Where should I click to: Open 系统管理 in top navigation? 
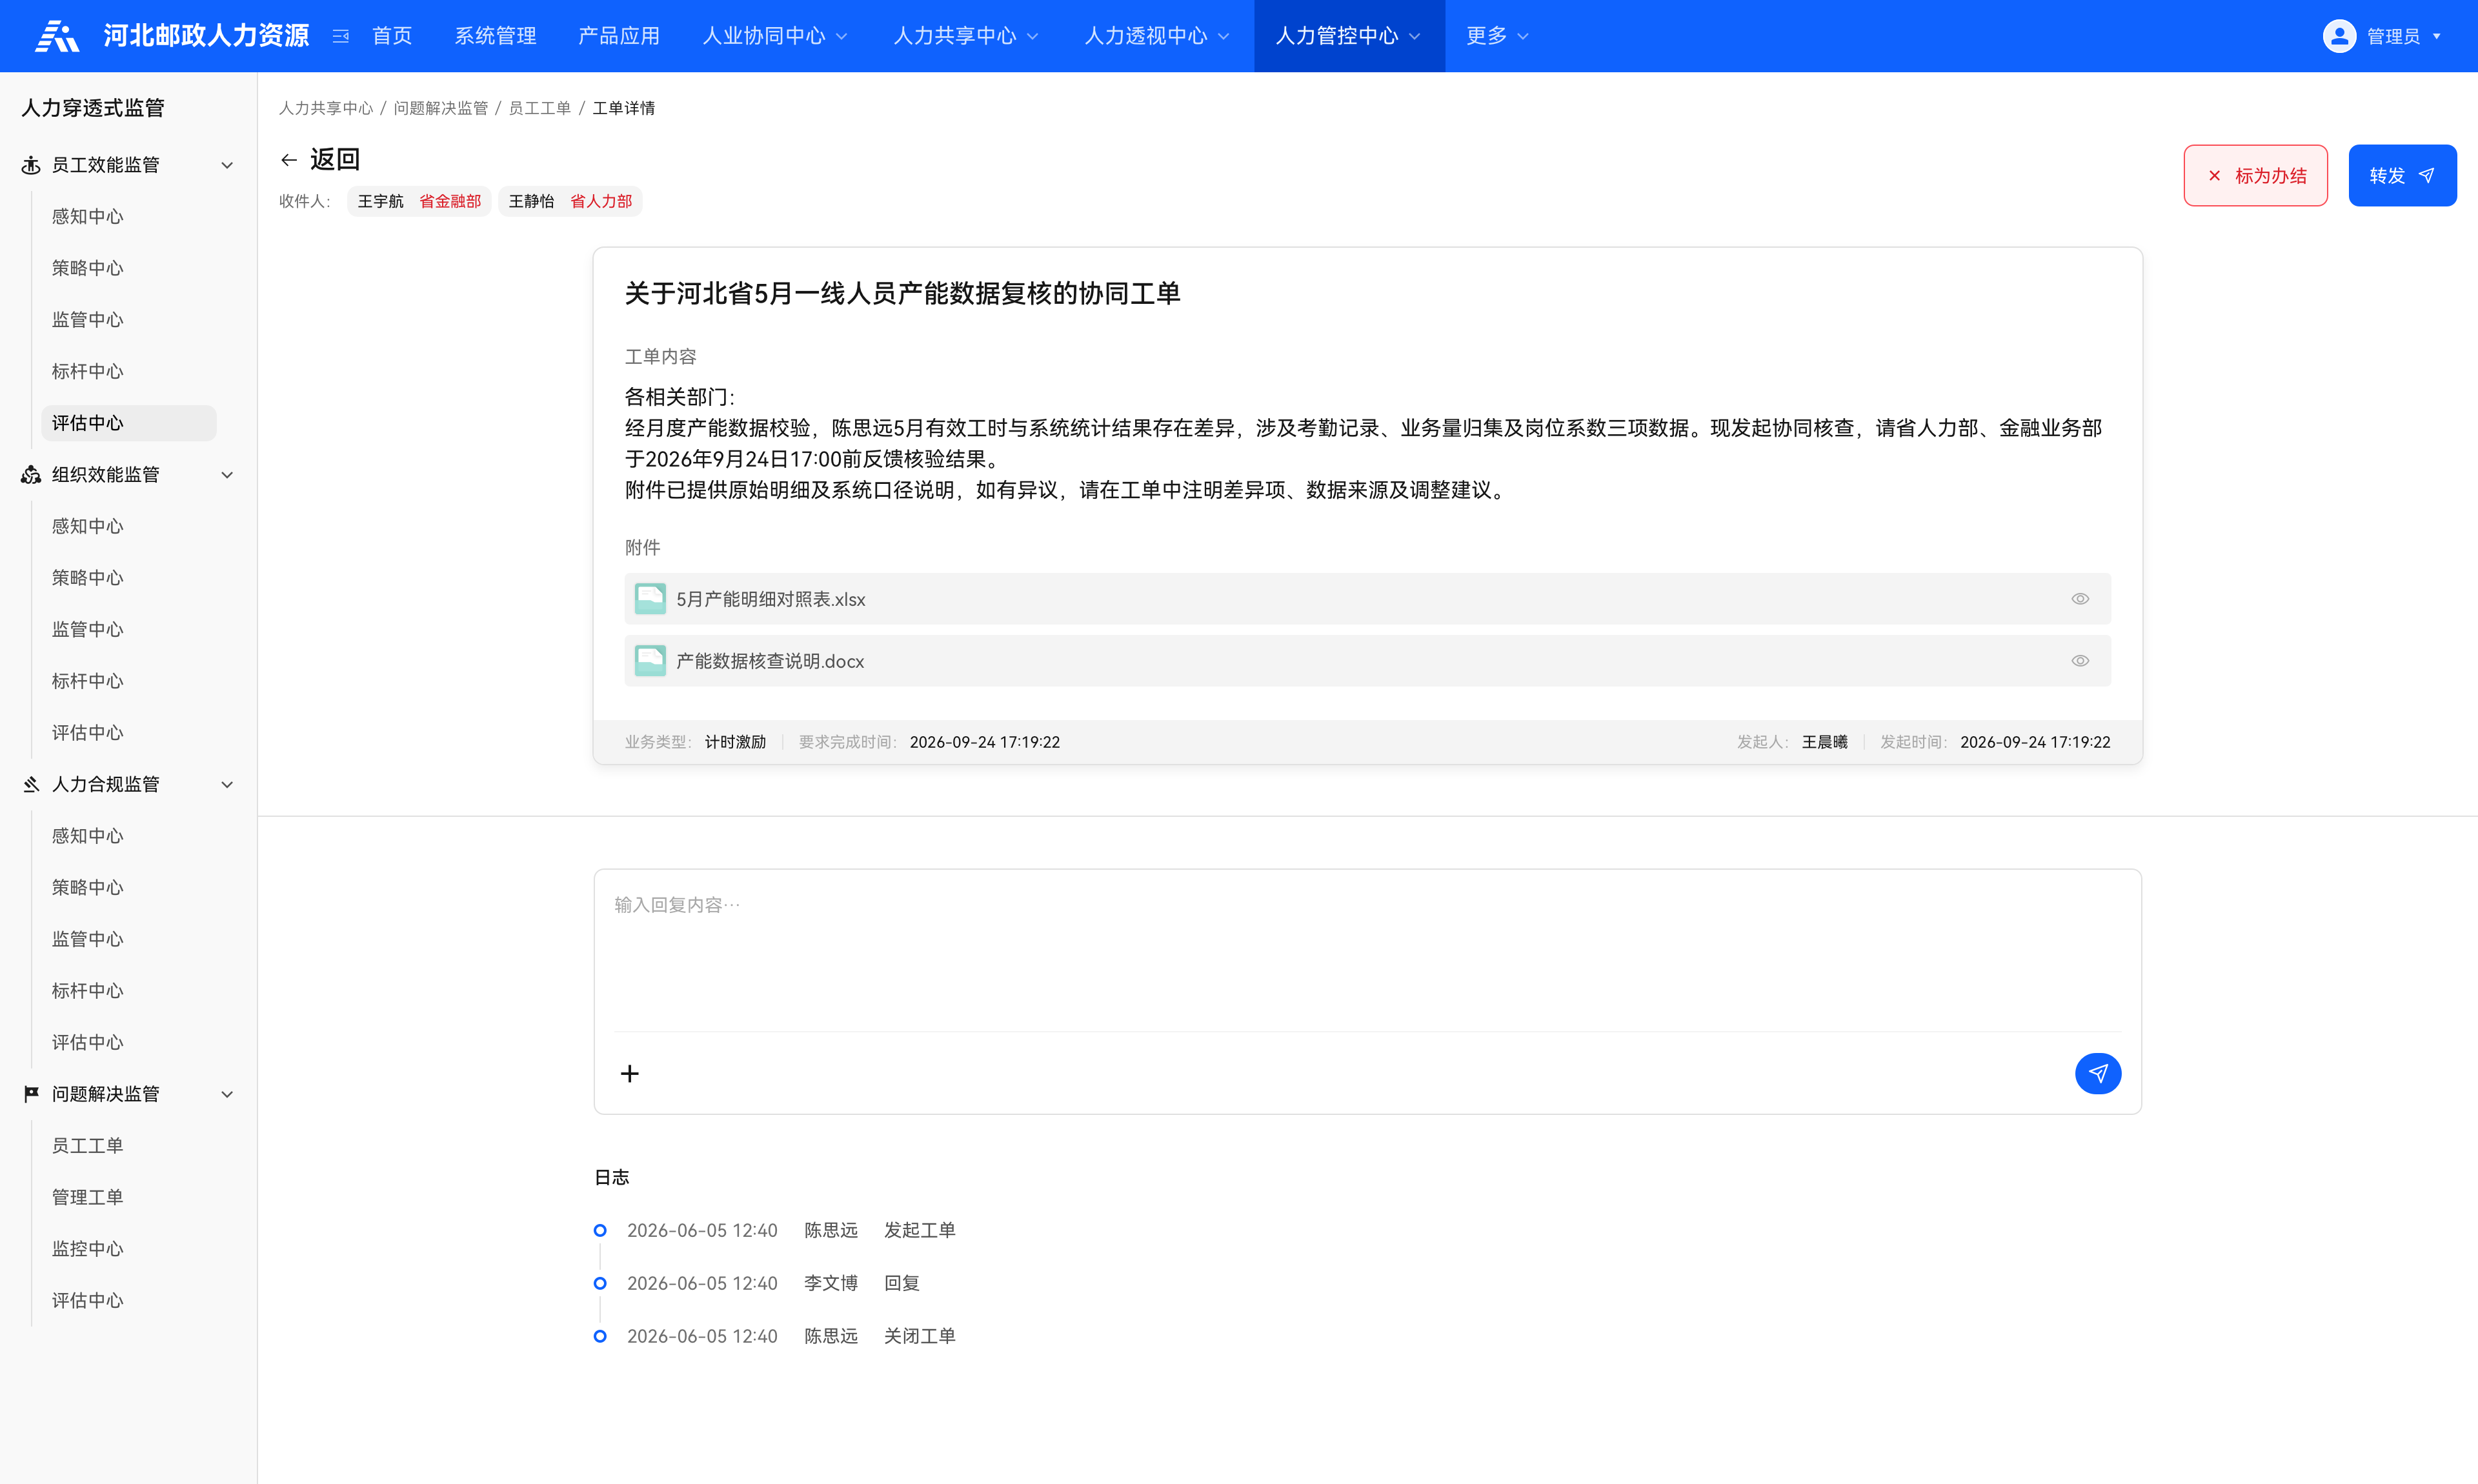click(496, 36)
